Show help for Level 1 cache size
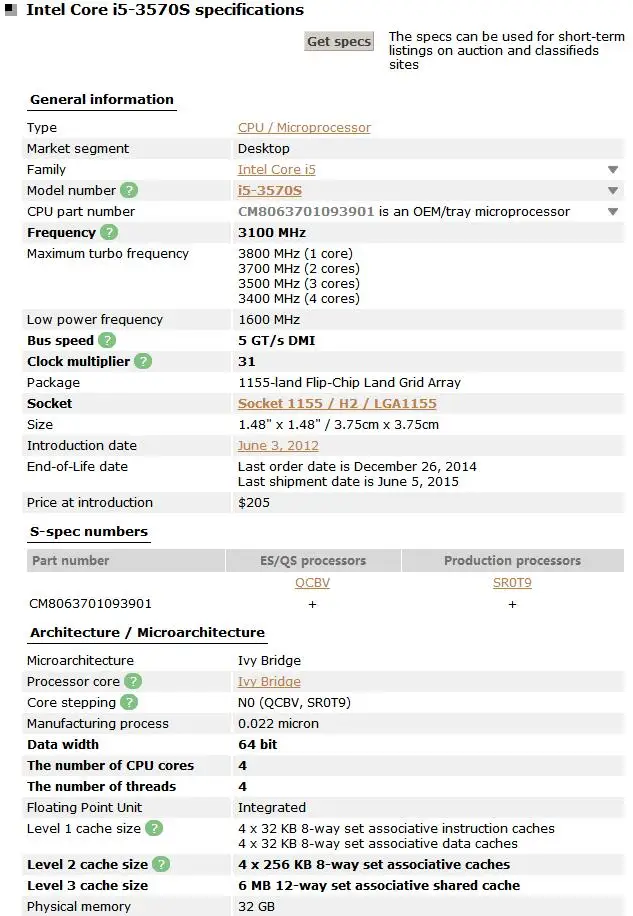Screen dimensions: 633x916 click(x=153, y=828)
